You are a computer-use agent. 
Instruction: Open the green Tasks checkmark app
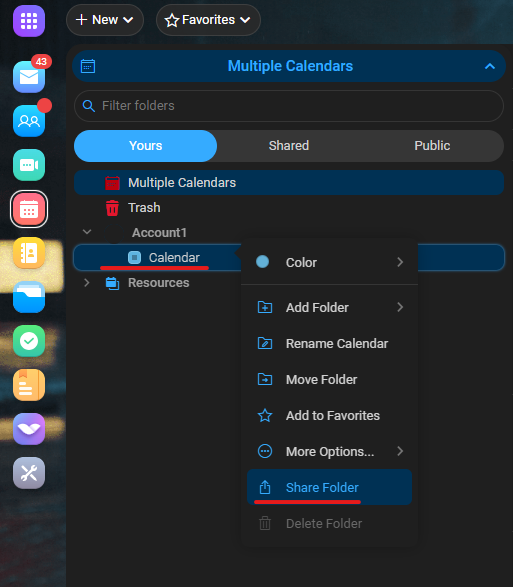pos(29,341)
